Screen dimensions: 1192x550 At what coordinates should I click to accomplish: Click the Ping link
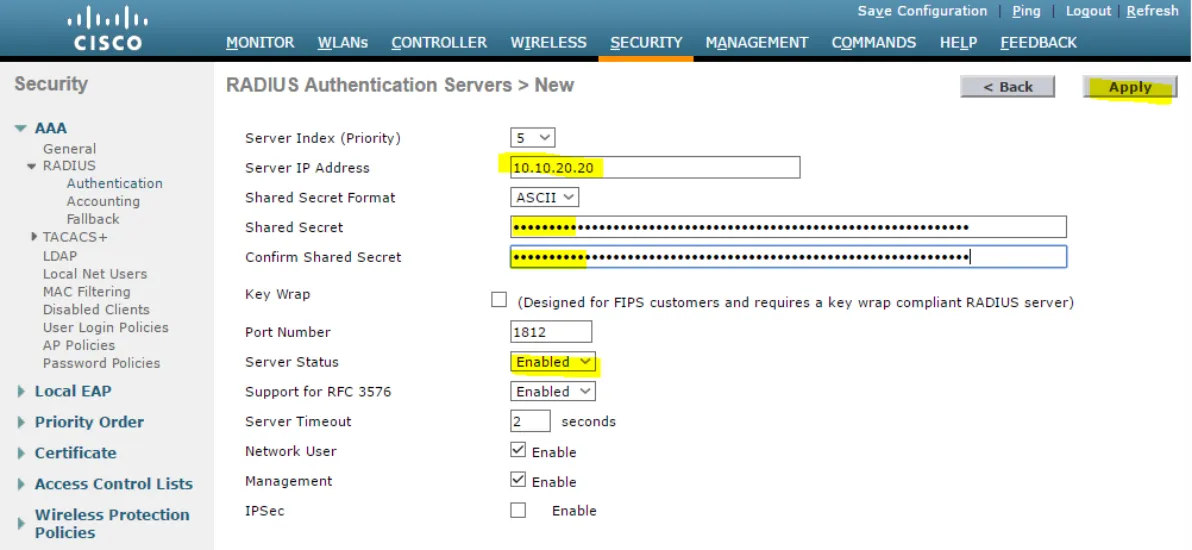coord(1026,11)
